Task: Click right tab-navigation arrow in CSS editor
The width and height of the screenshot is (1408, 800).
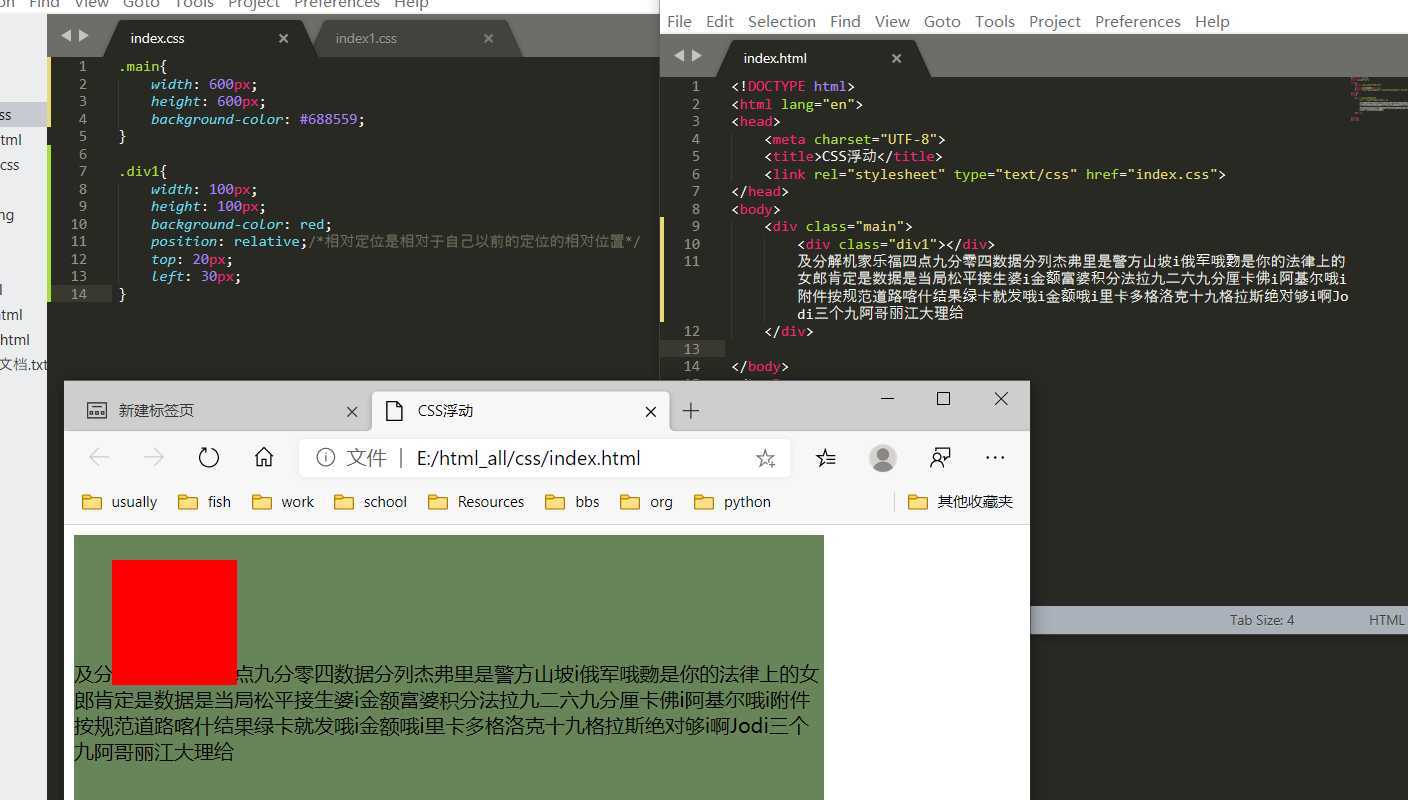Action: [84, 35]
